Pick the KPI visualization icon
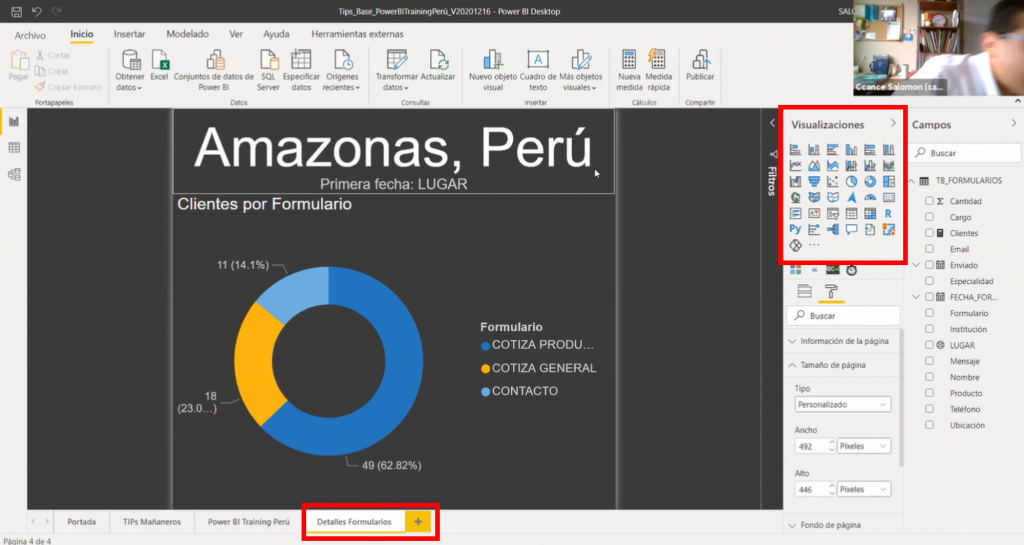Image resolution: width=1024 pixels, height=545 pixels. [x=814, y=213]
